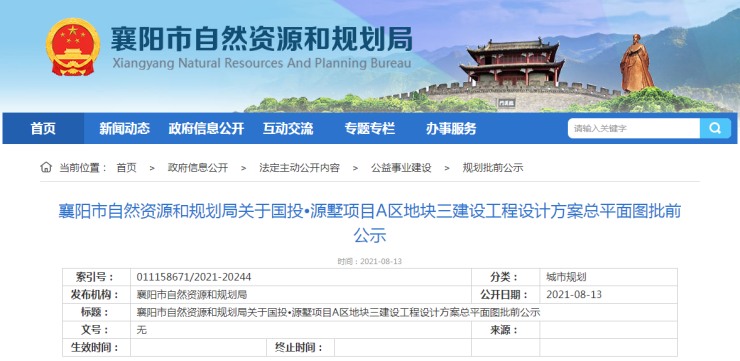This screenshot has height=361, width=740.
Task: Click the search magnifier icon button
Action: 715,128
